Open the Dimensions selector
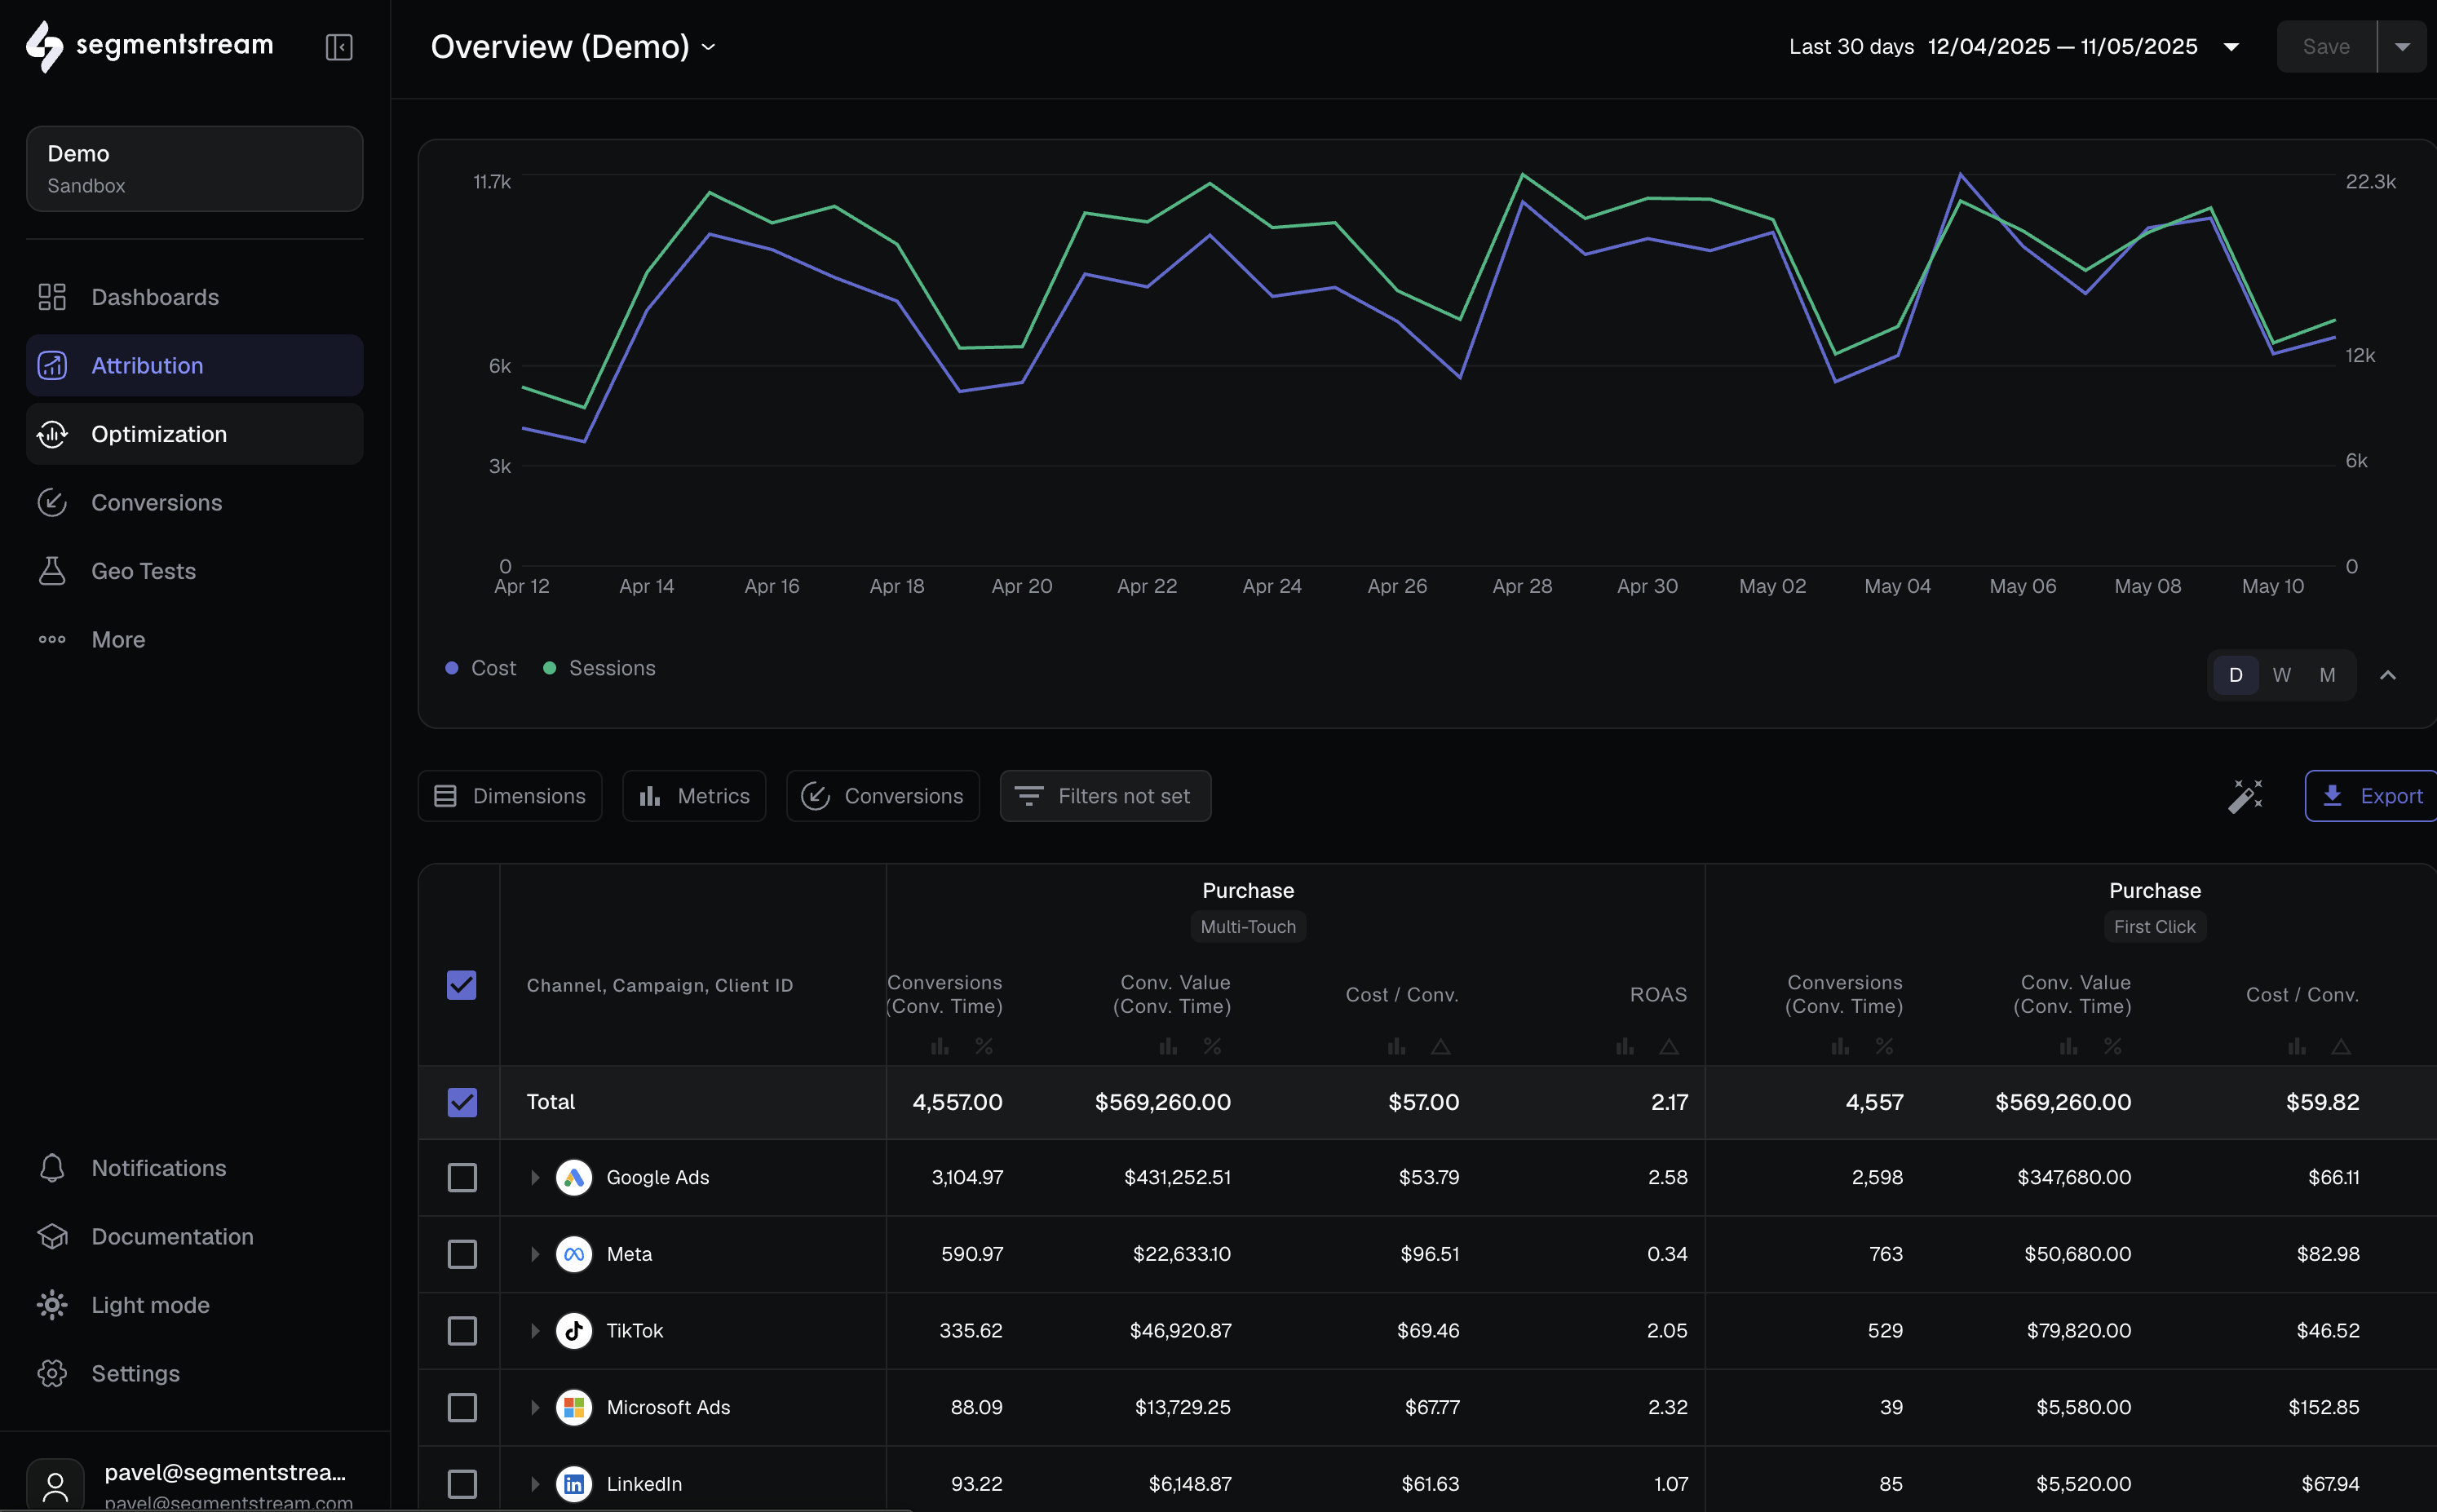This screenshot has width=2437, height=1512. click(510, 796)
